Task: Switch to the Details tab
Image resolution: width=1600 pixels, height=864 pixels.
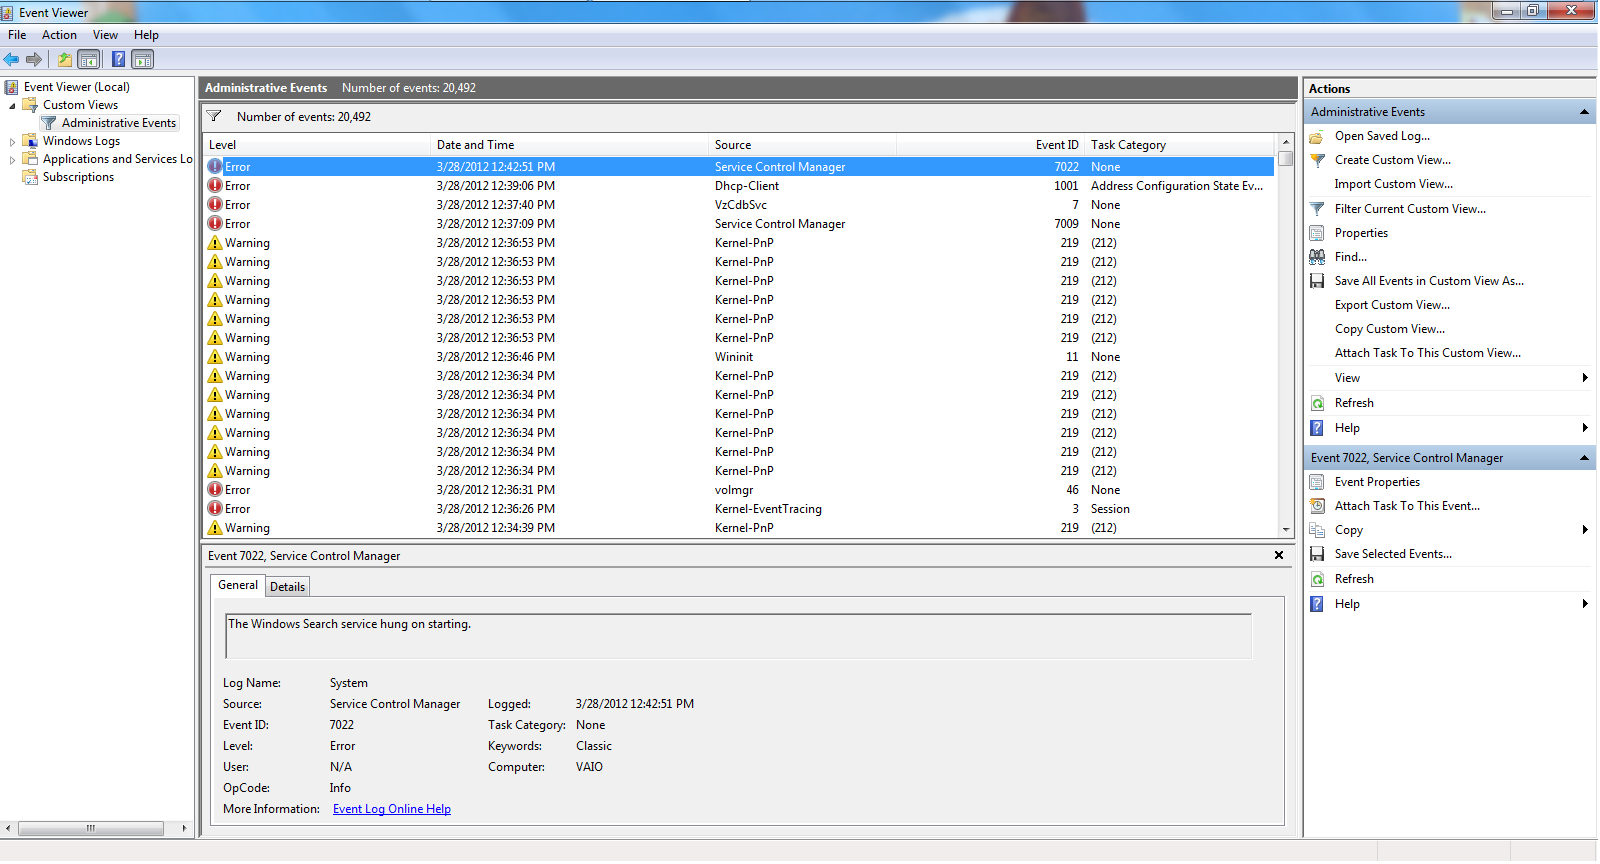Action: point(288,587)
